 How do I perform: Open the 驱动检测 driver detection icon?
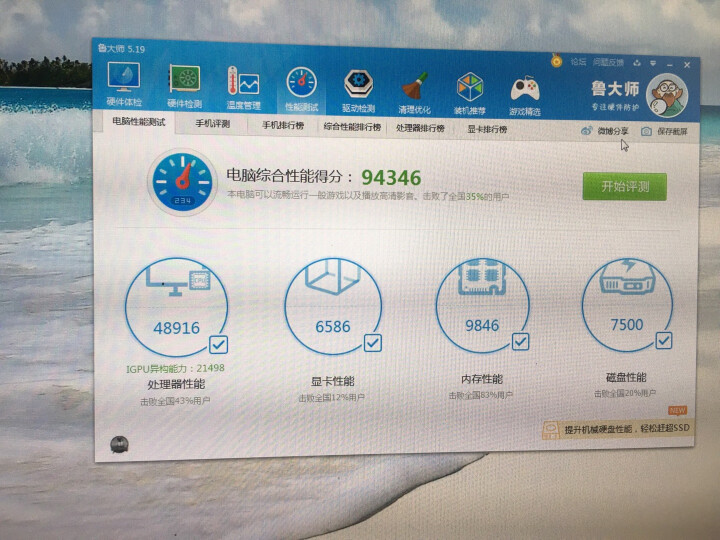359,91
